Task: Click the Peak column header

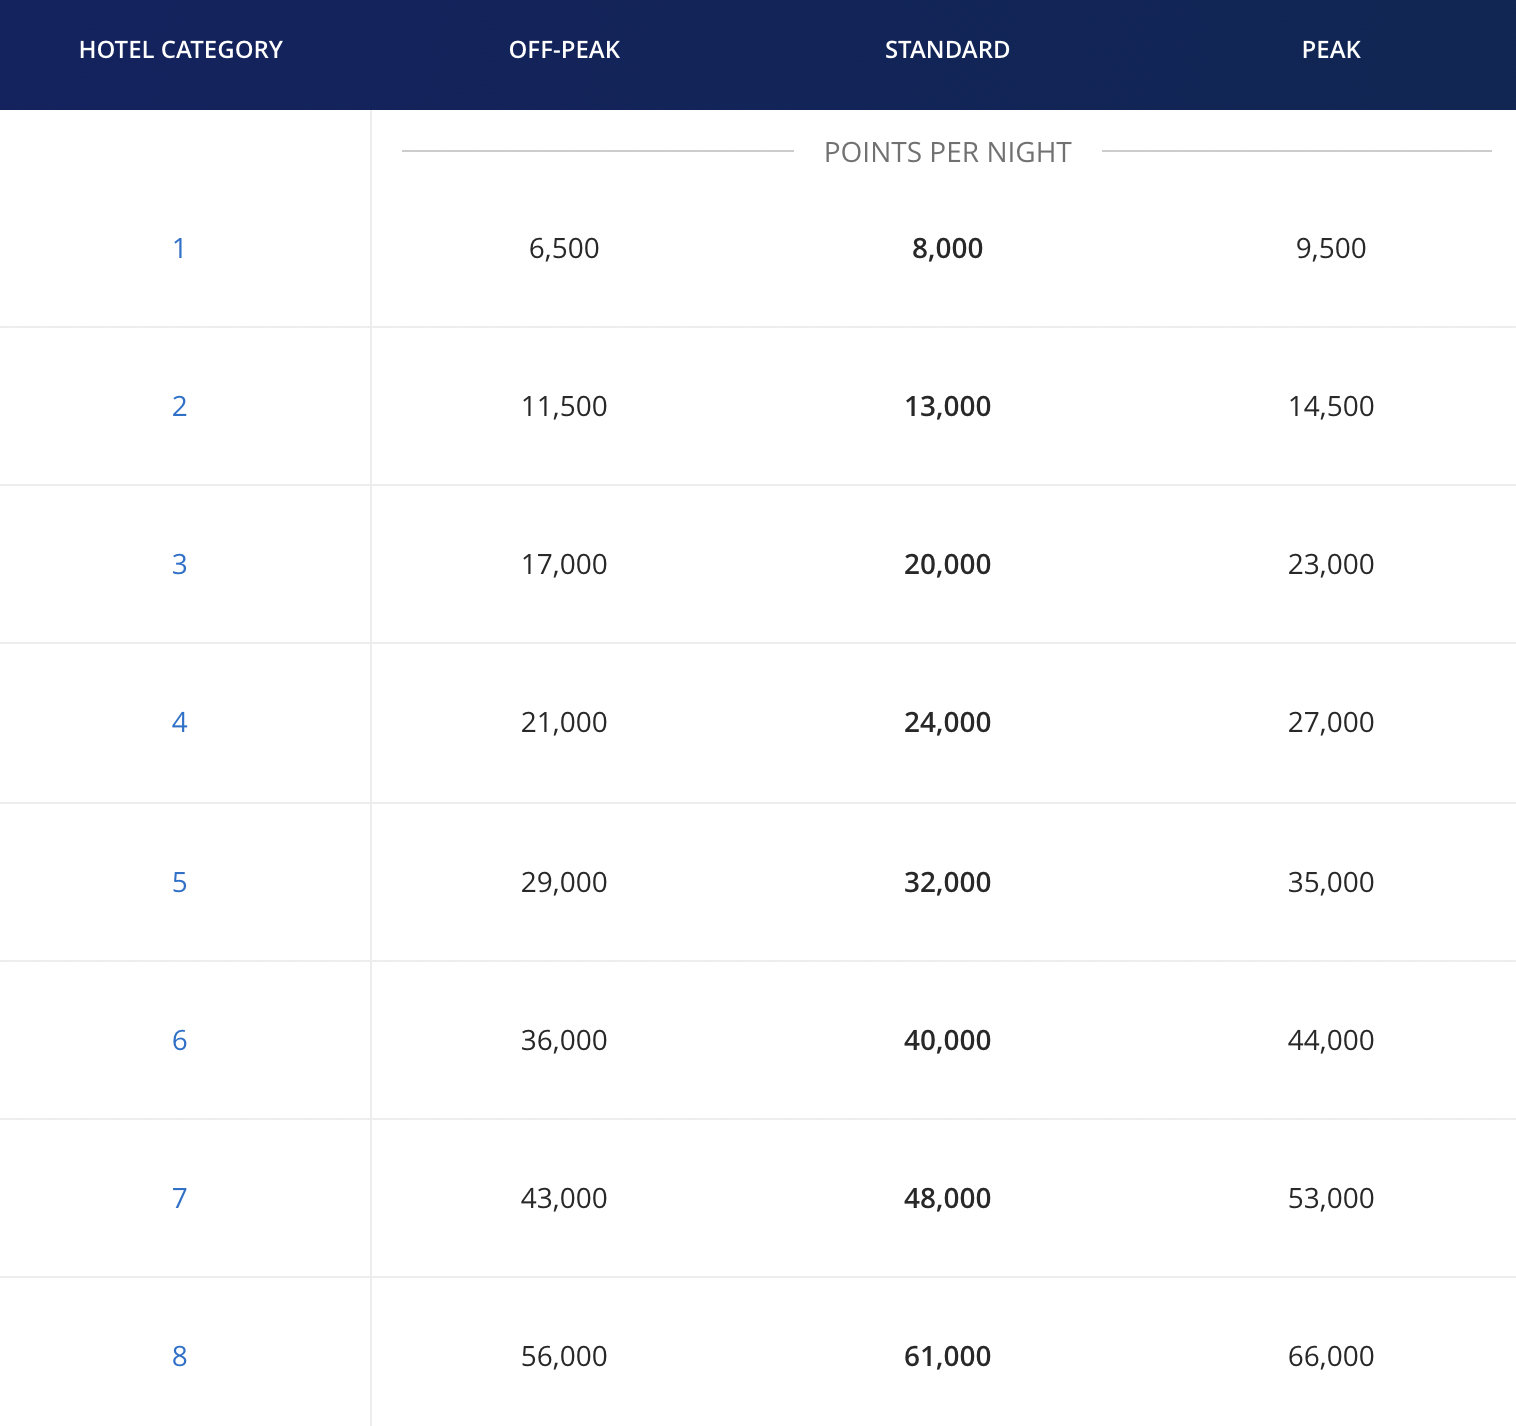Action: pyautogui.click(x=1331, y=50)
